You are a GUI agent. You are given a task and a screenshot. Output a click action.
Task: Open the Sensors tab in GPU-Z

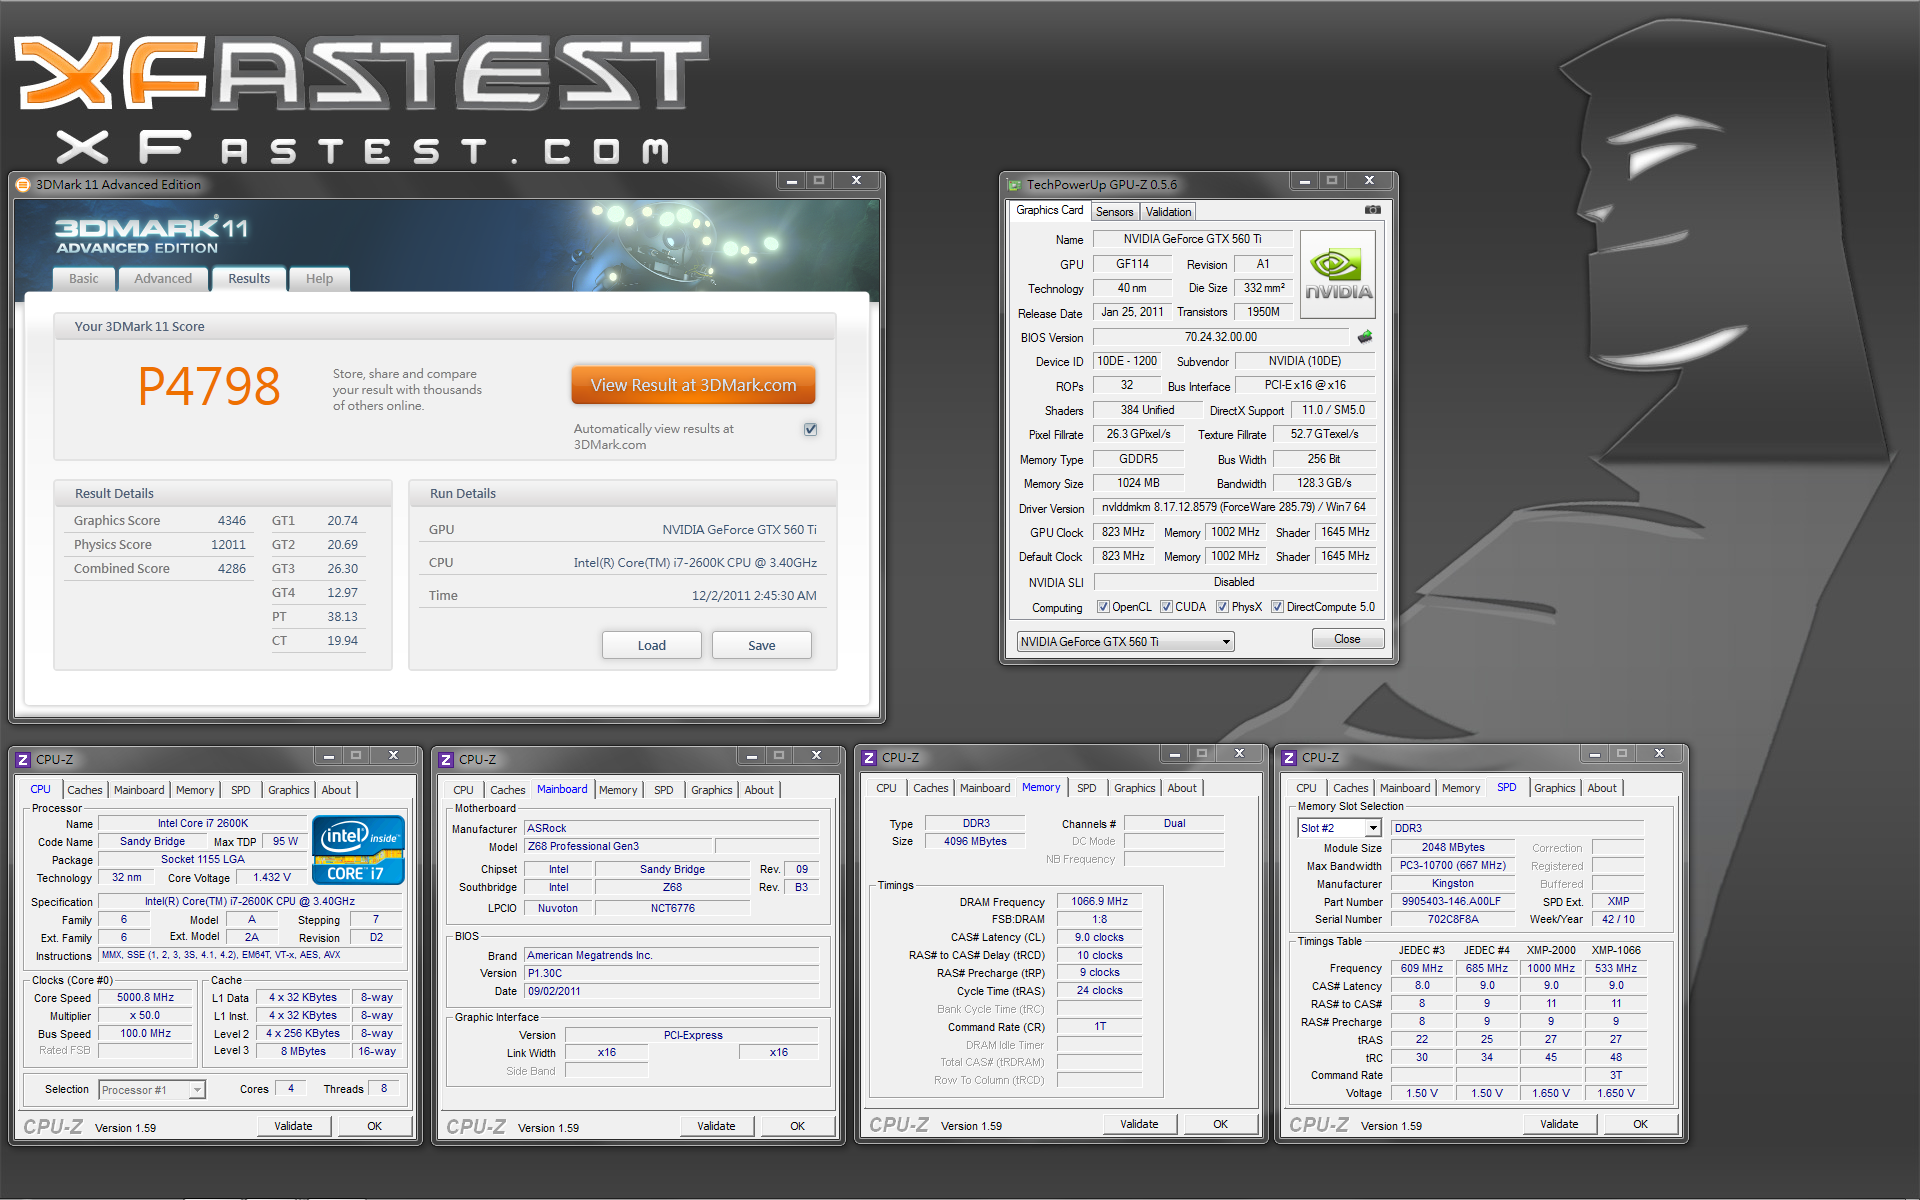[x=1114, y=212]
